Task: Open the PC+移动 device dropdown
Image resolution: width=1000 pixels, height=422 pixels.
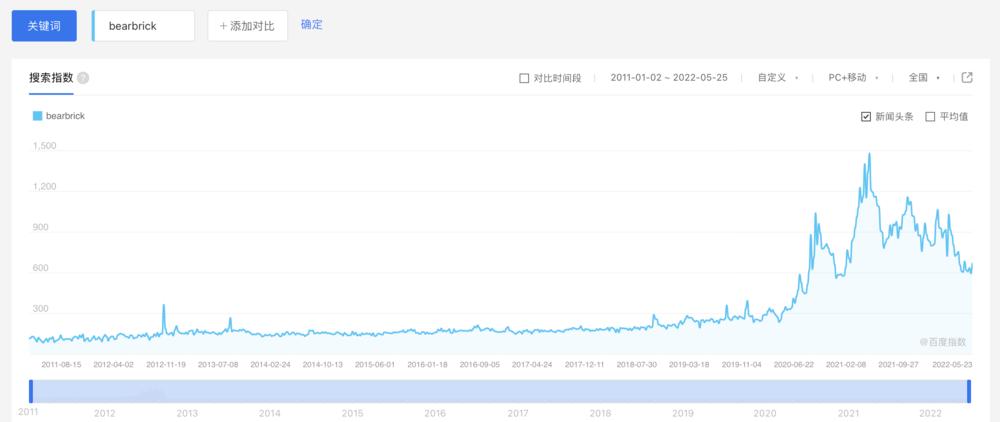Action: (x=852, y=78)
